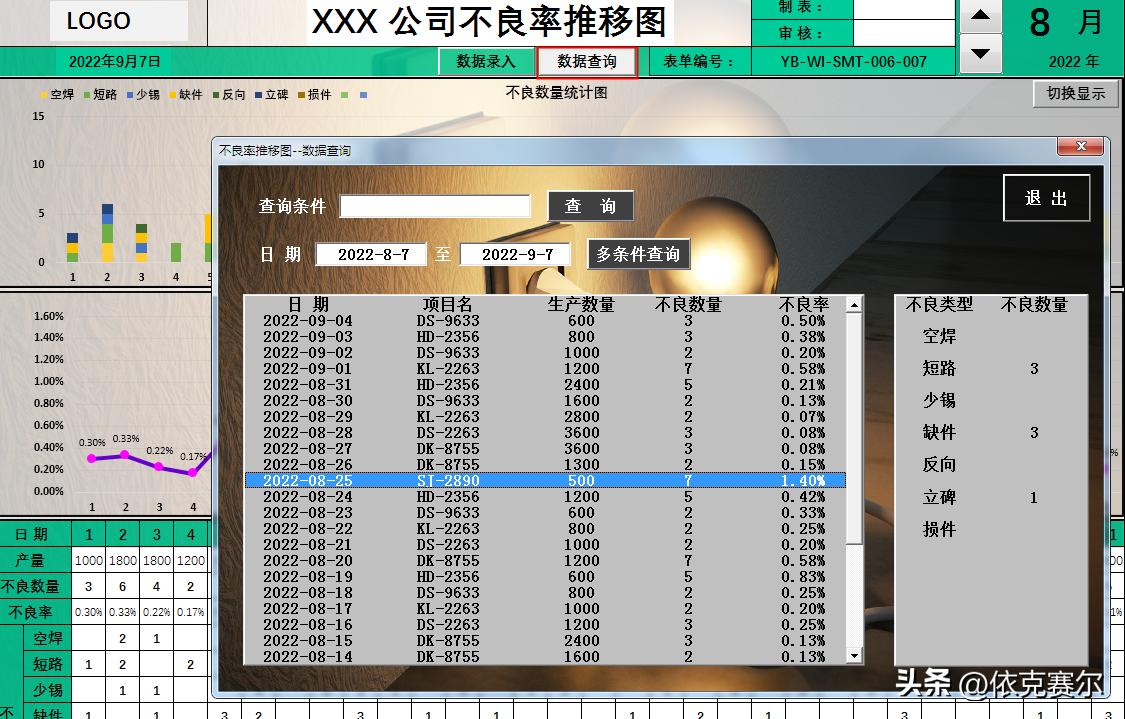Switch to the 数据录入 tab

coord(486,61)
